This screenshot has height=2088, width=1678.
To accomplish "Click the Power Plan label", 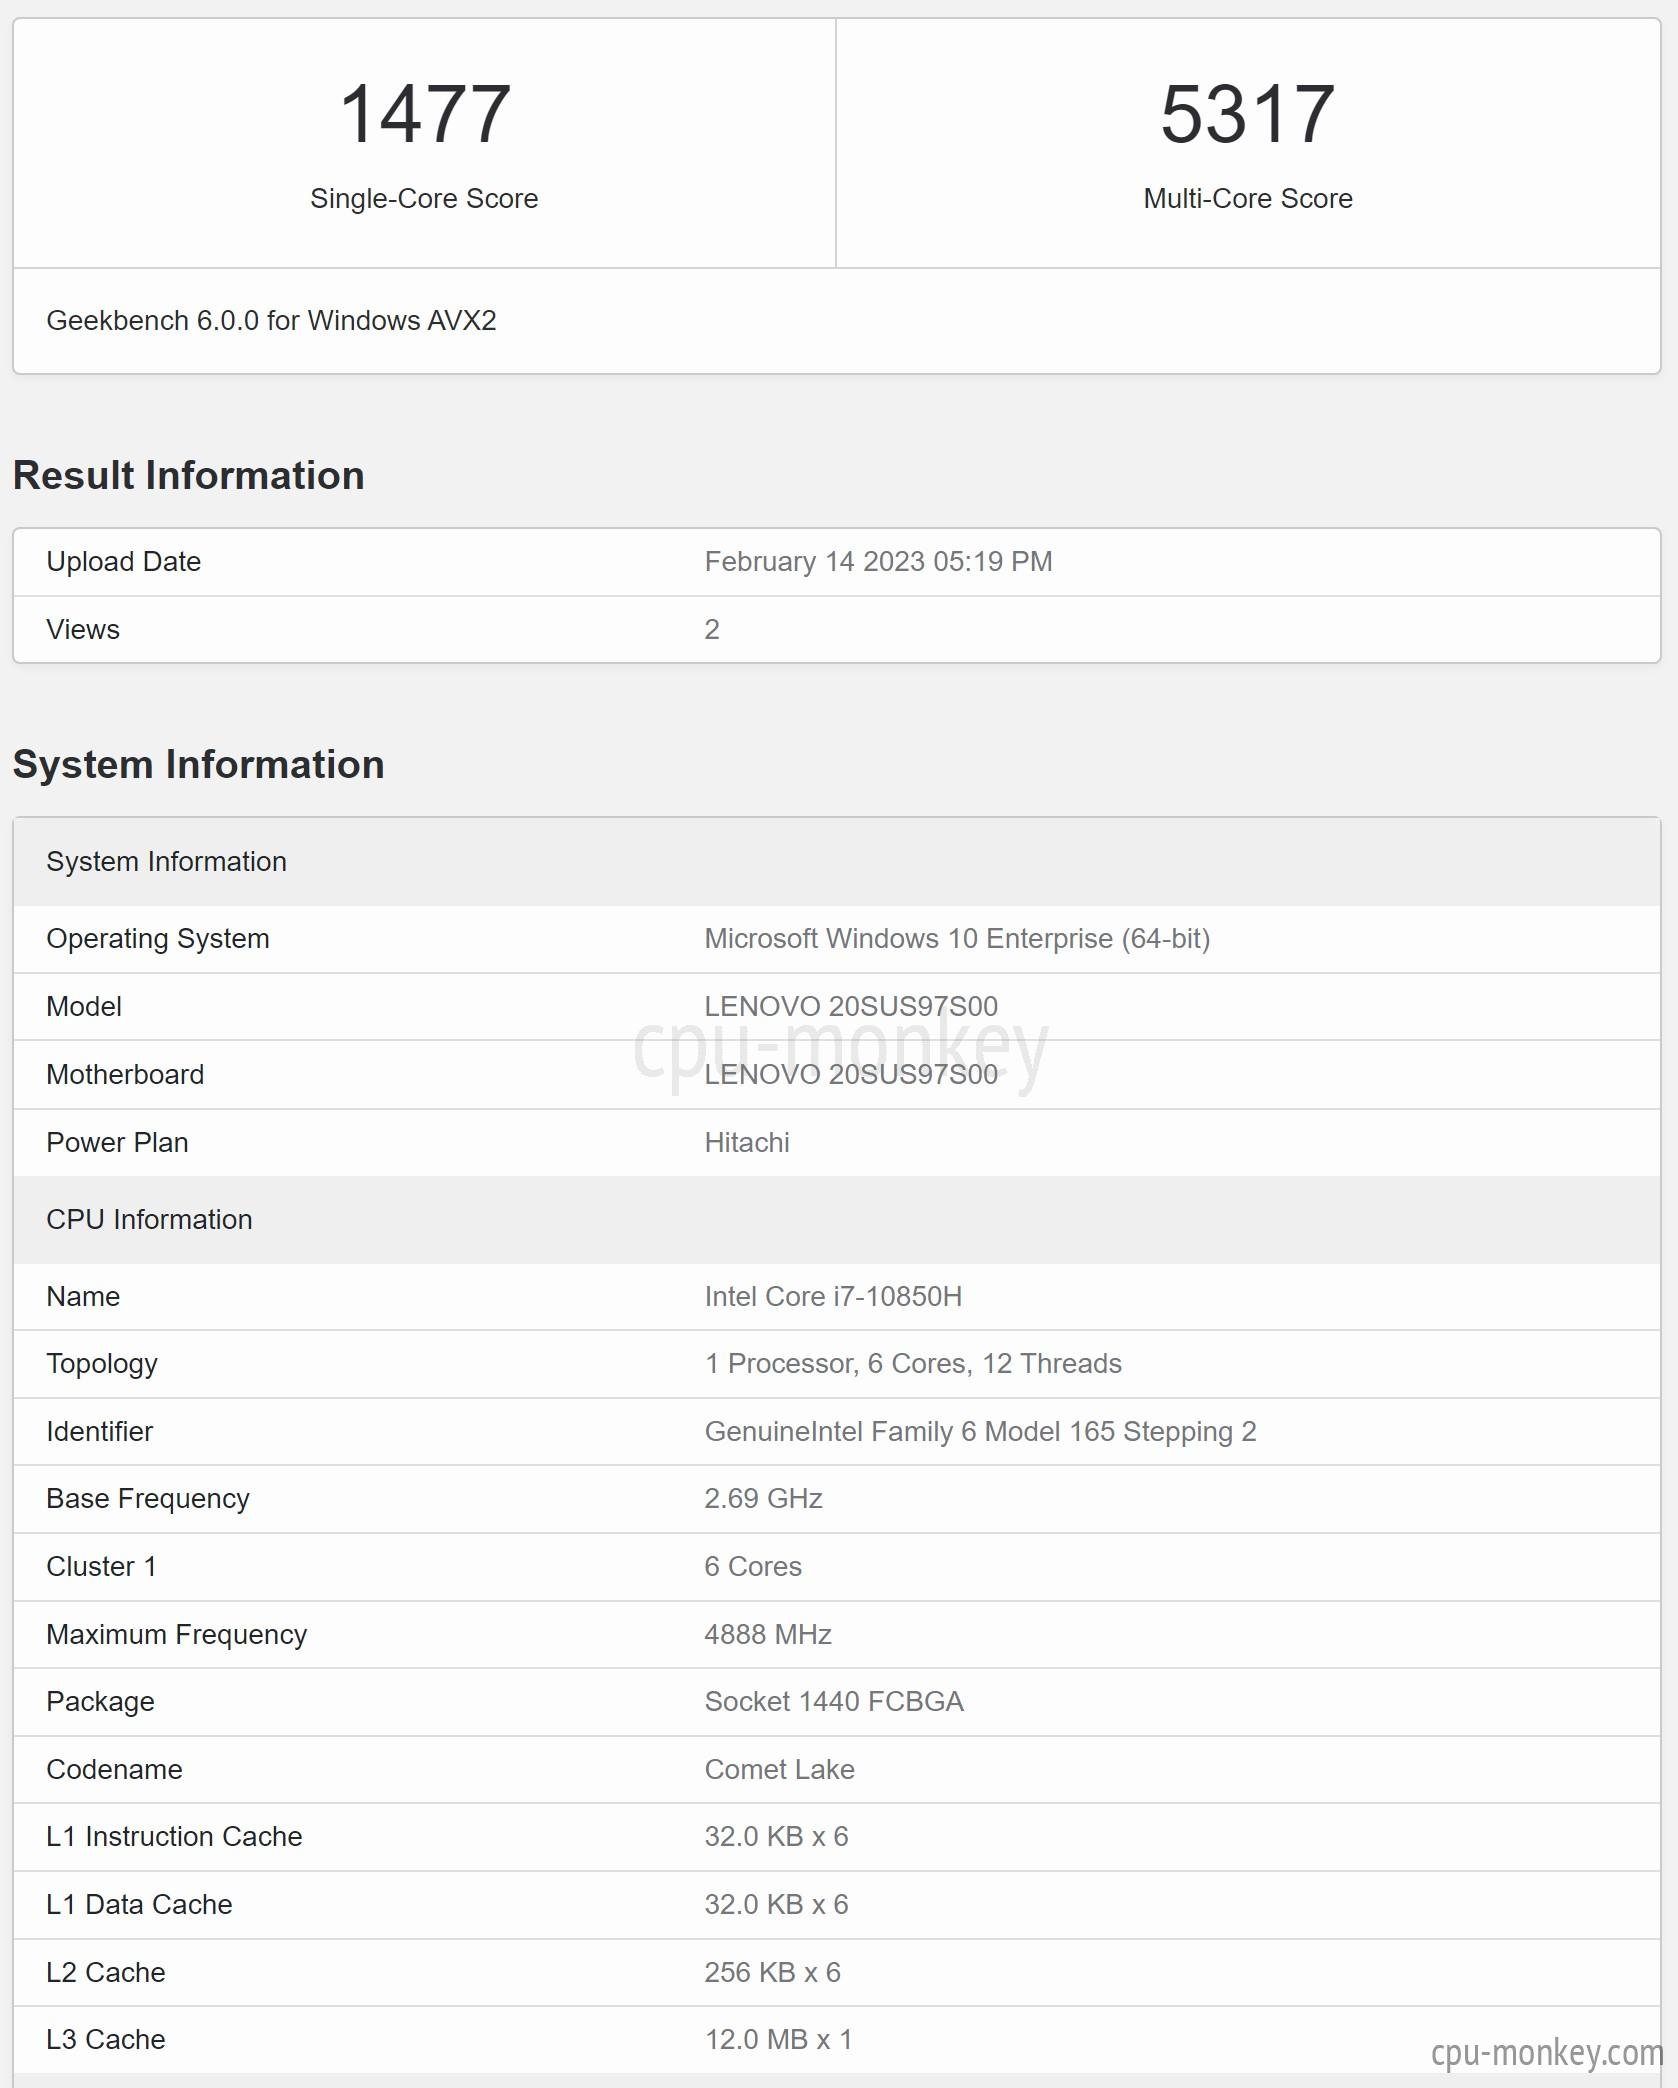I will [117, 1142].
